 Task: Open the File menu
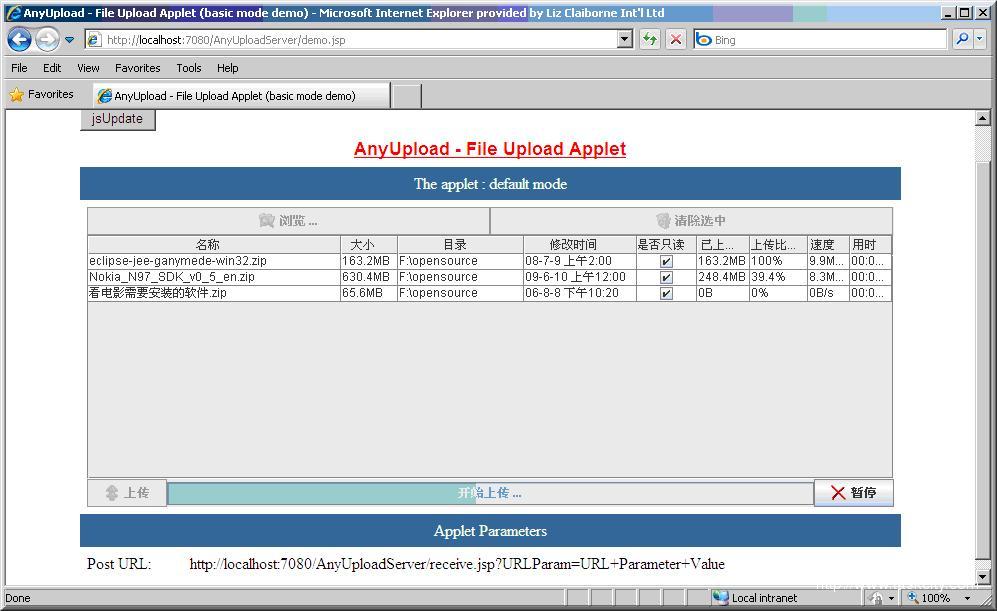tap(19, 68)
